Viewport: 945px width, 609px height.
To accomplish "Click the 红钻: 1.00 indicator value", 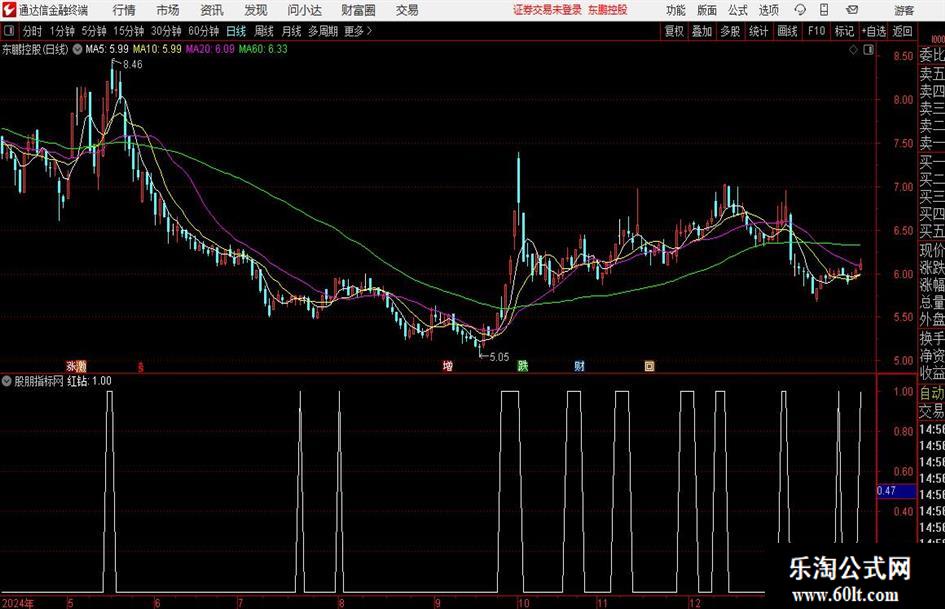I will coord(89,381).
